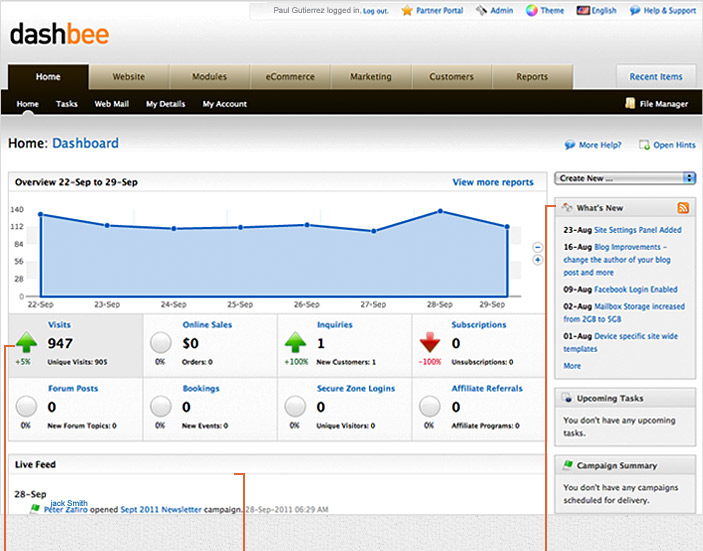Open Web Mail in the sub navigation
This screenshot has width=703, height=551.
pos(112,104)
